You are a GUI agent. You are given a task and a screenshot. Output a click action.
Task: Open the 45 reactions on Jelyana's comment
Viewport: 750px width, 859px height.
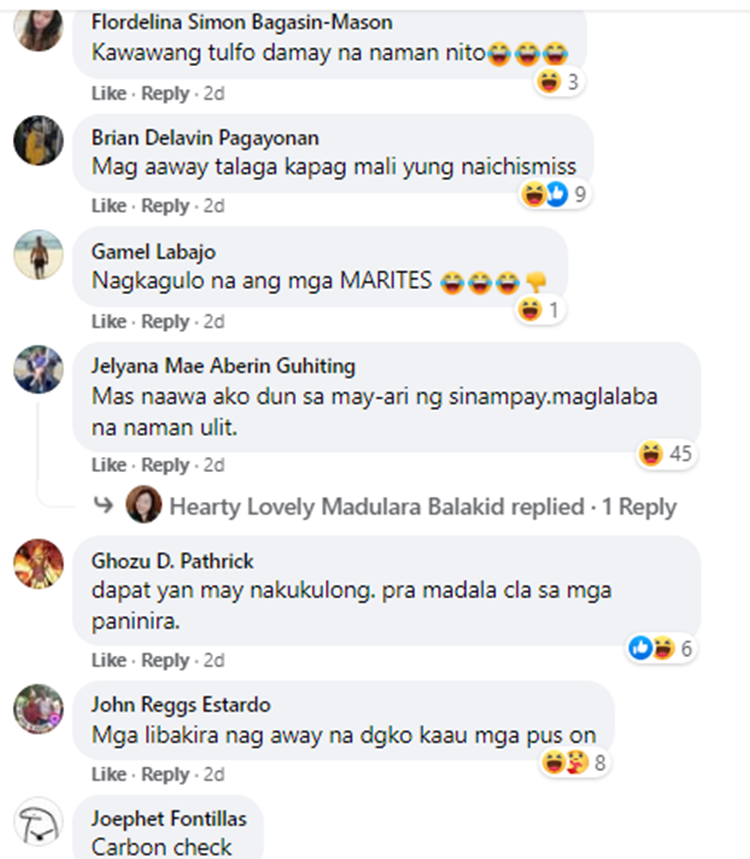pos(666,454)
